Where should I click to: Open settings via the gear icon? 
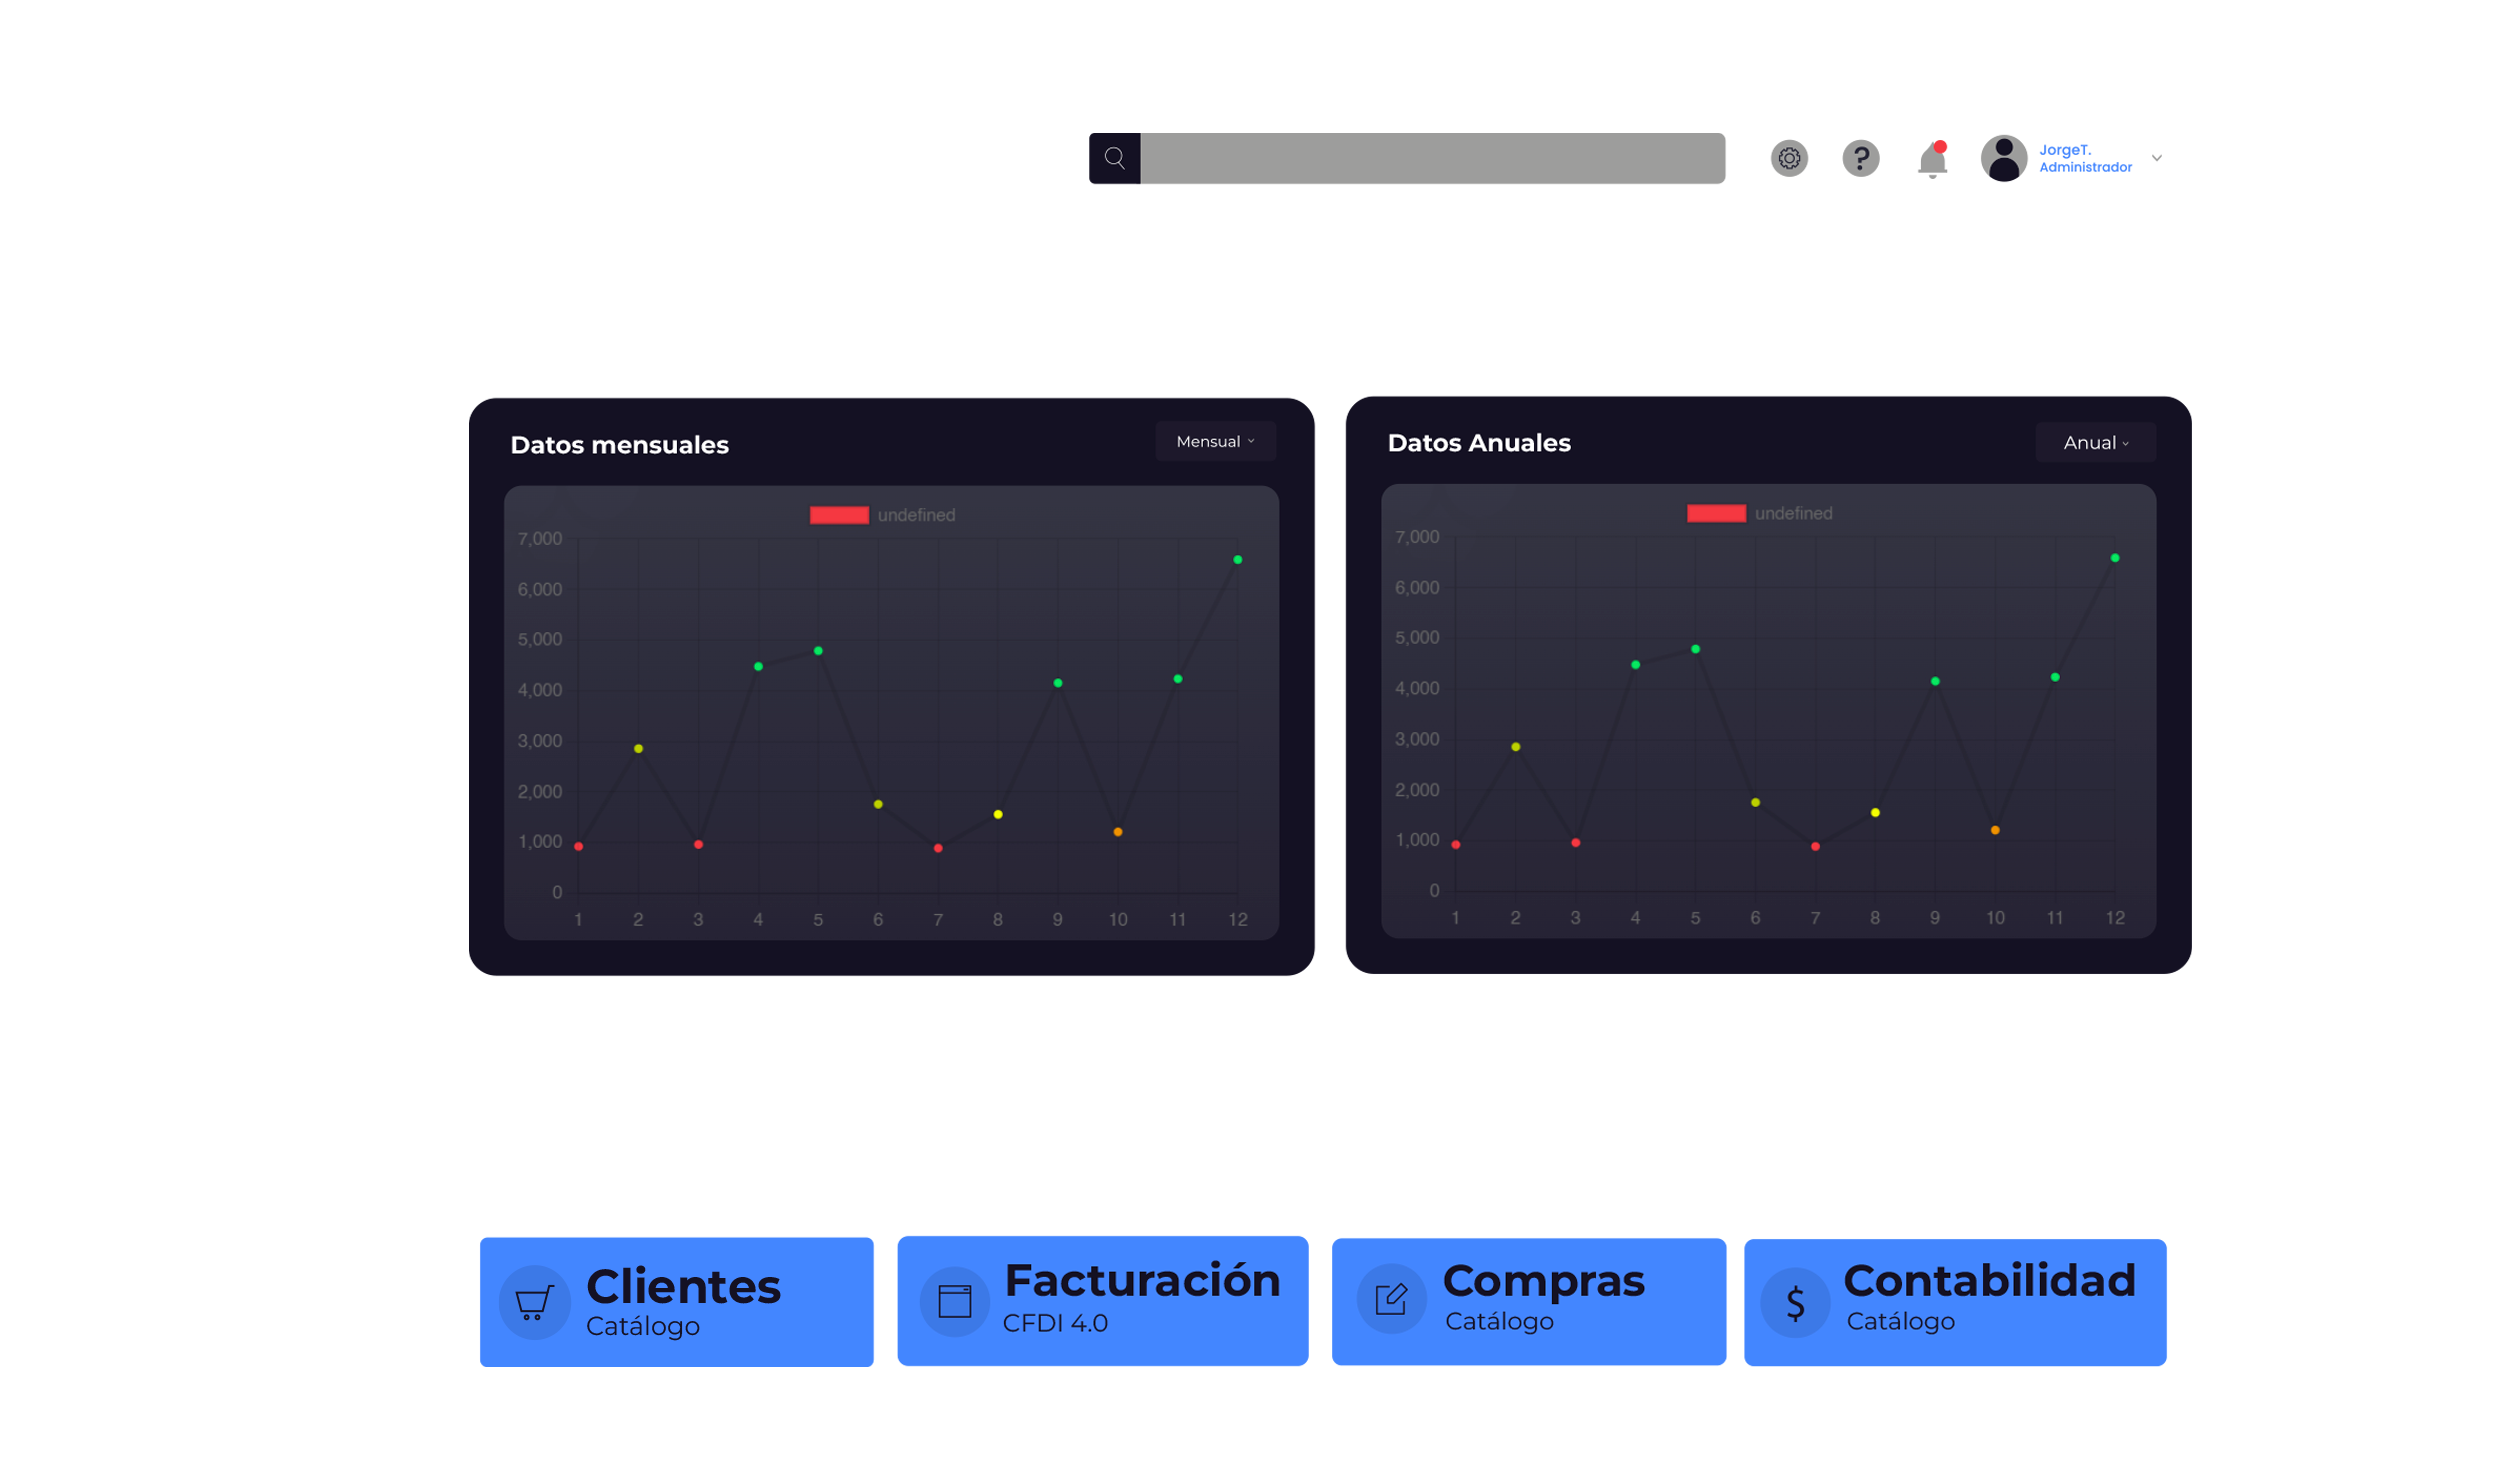pyautogui.click(x=1789, y=158)
